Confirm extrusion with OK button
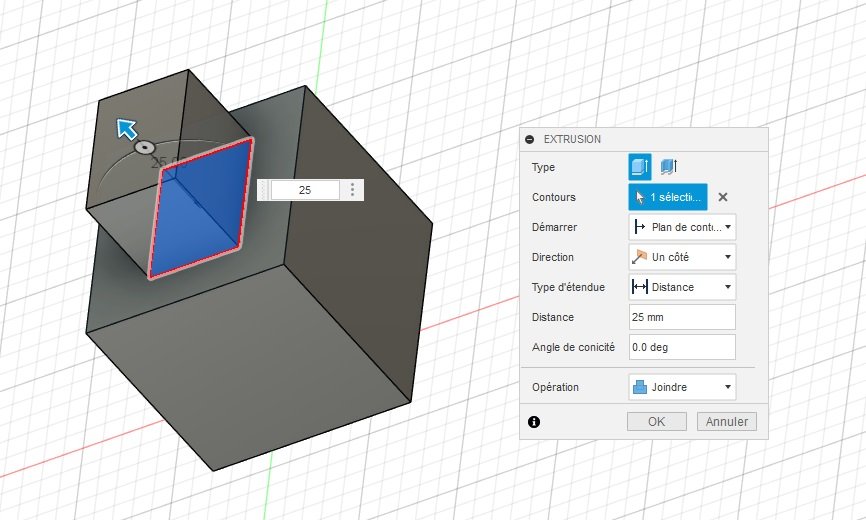The width and height of the screenshot is (866, 520). tap(657, 422)
